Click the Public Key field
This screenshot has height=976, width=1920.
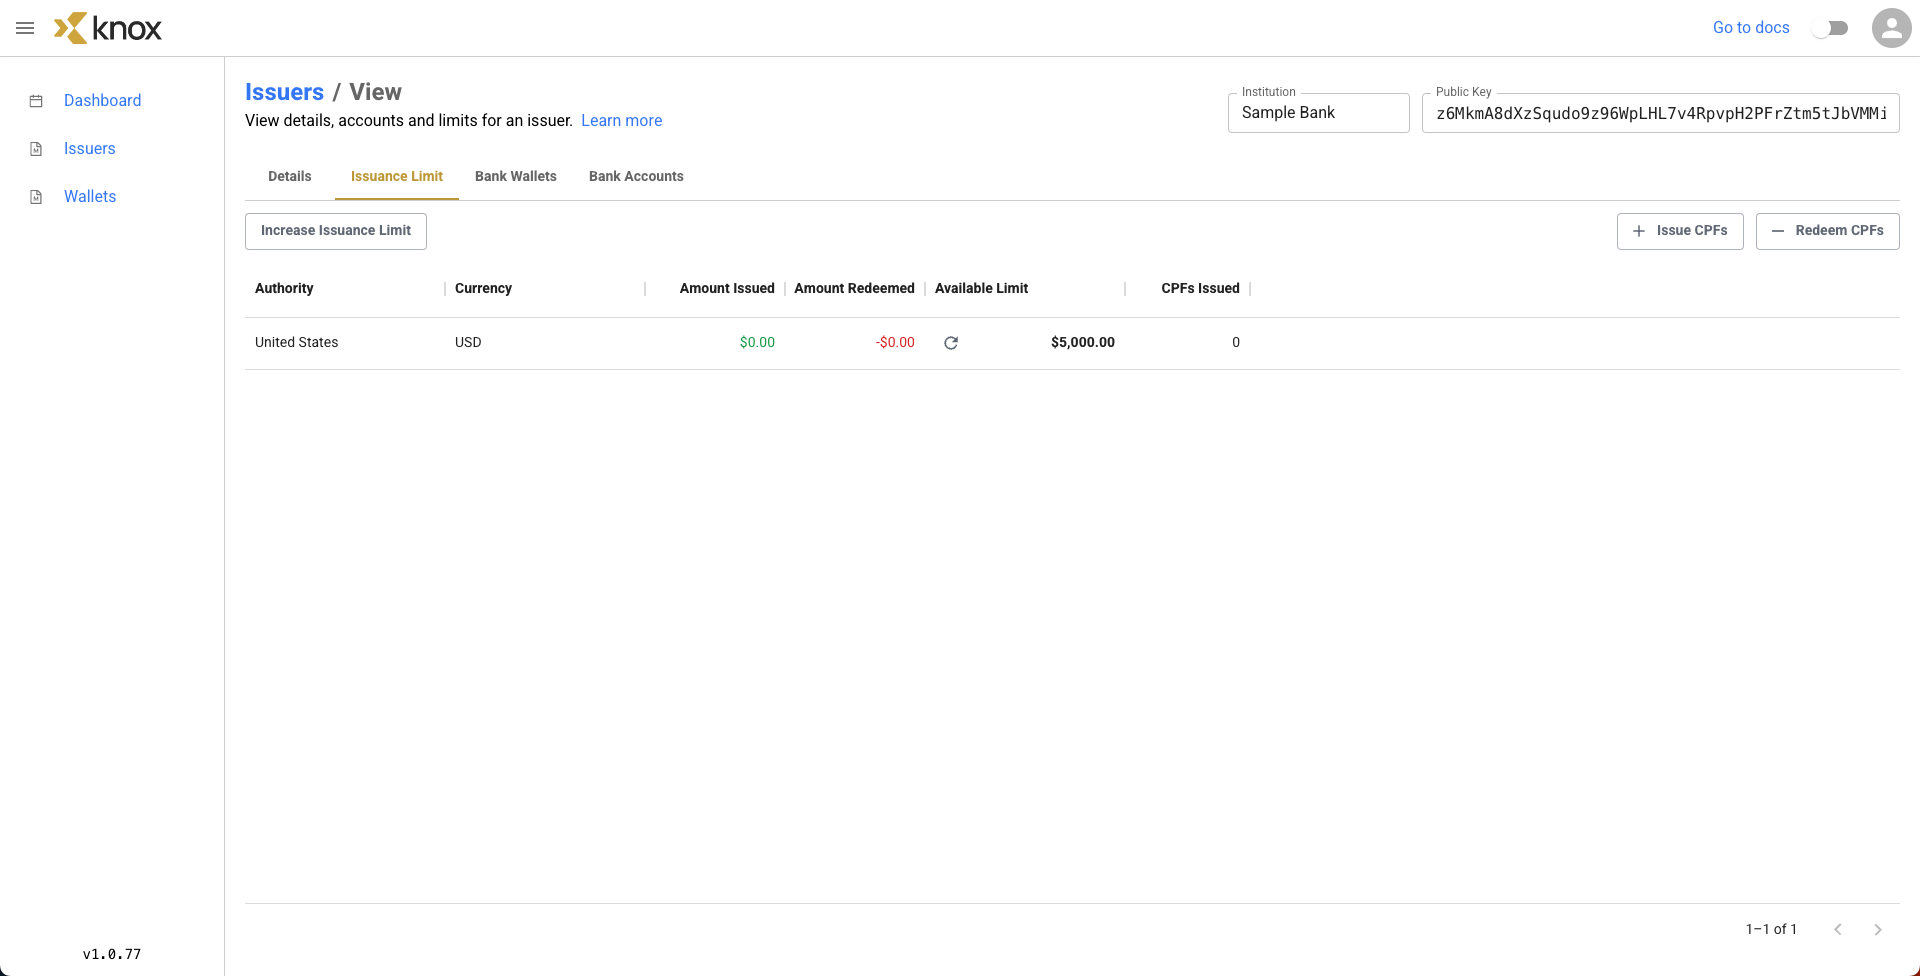pos(1660,113)
